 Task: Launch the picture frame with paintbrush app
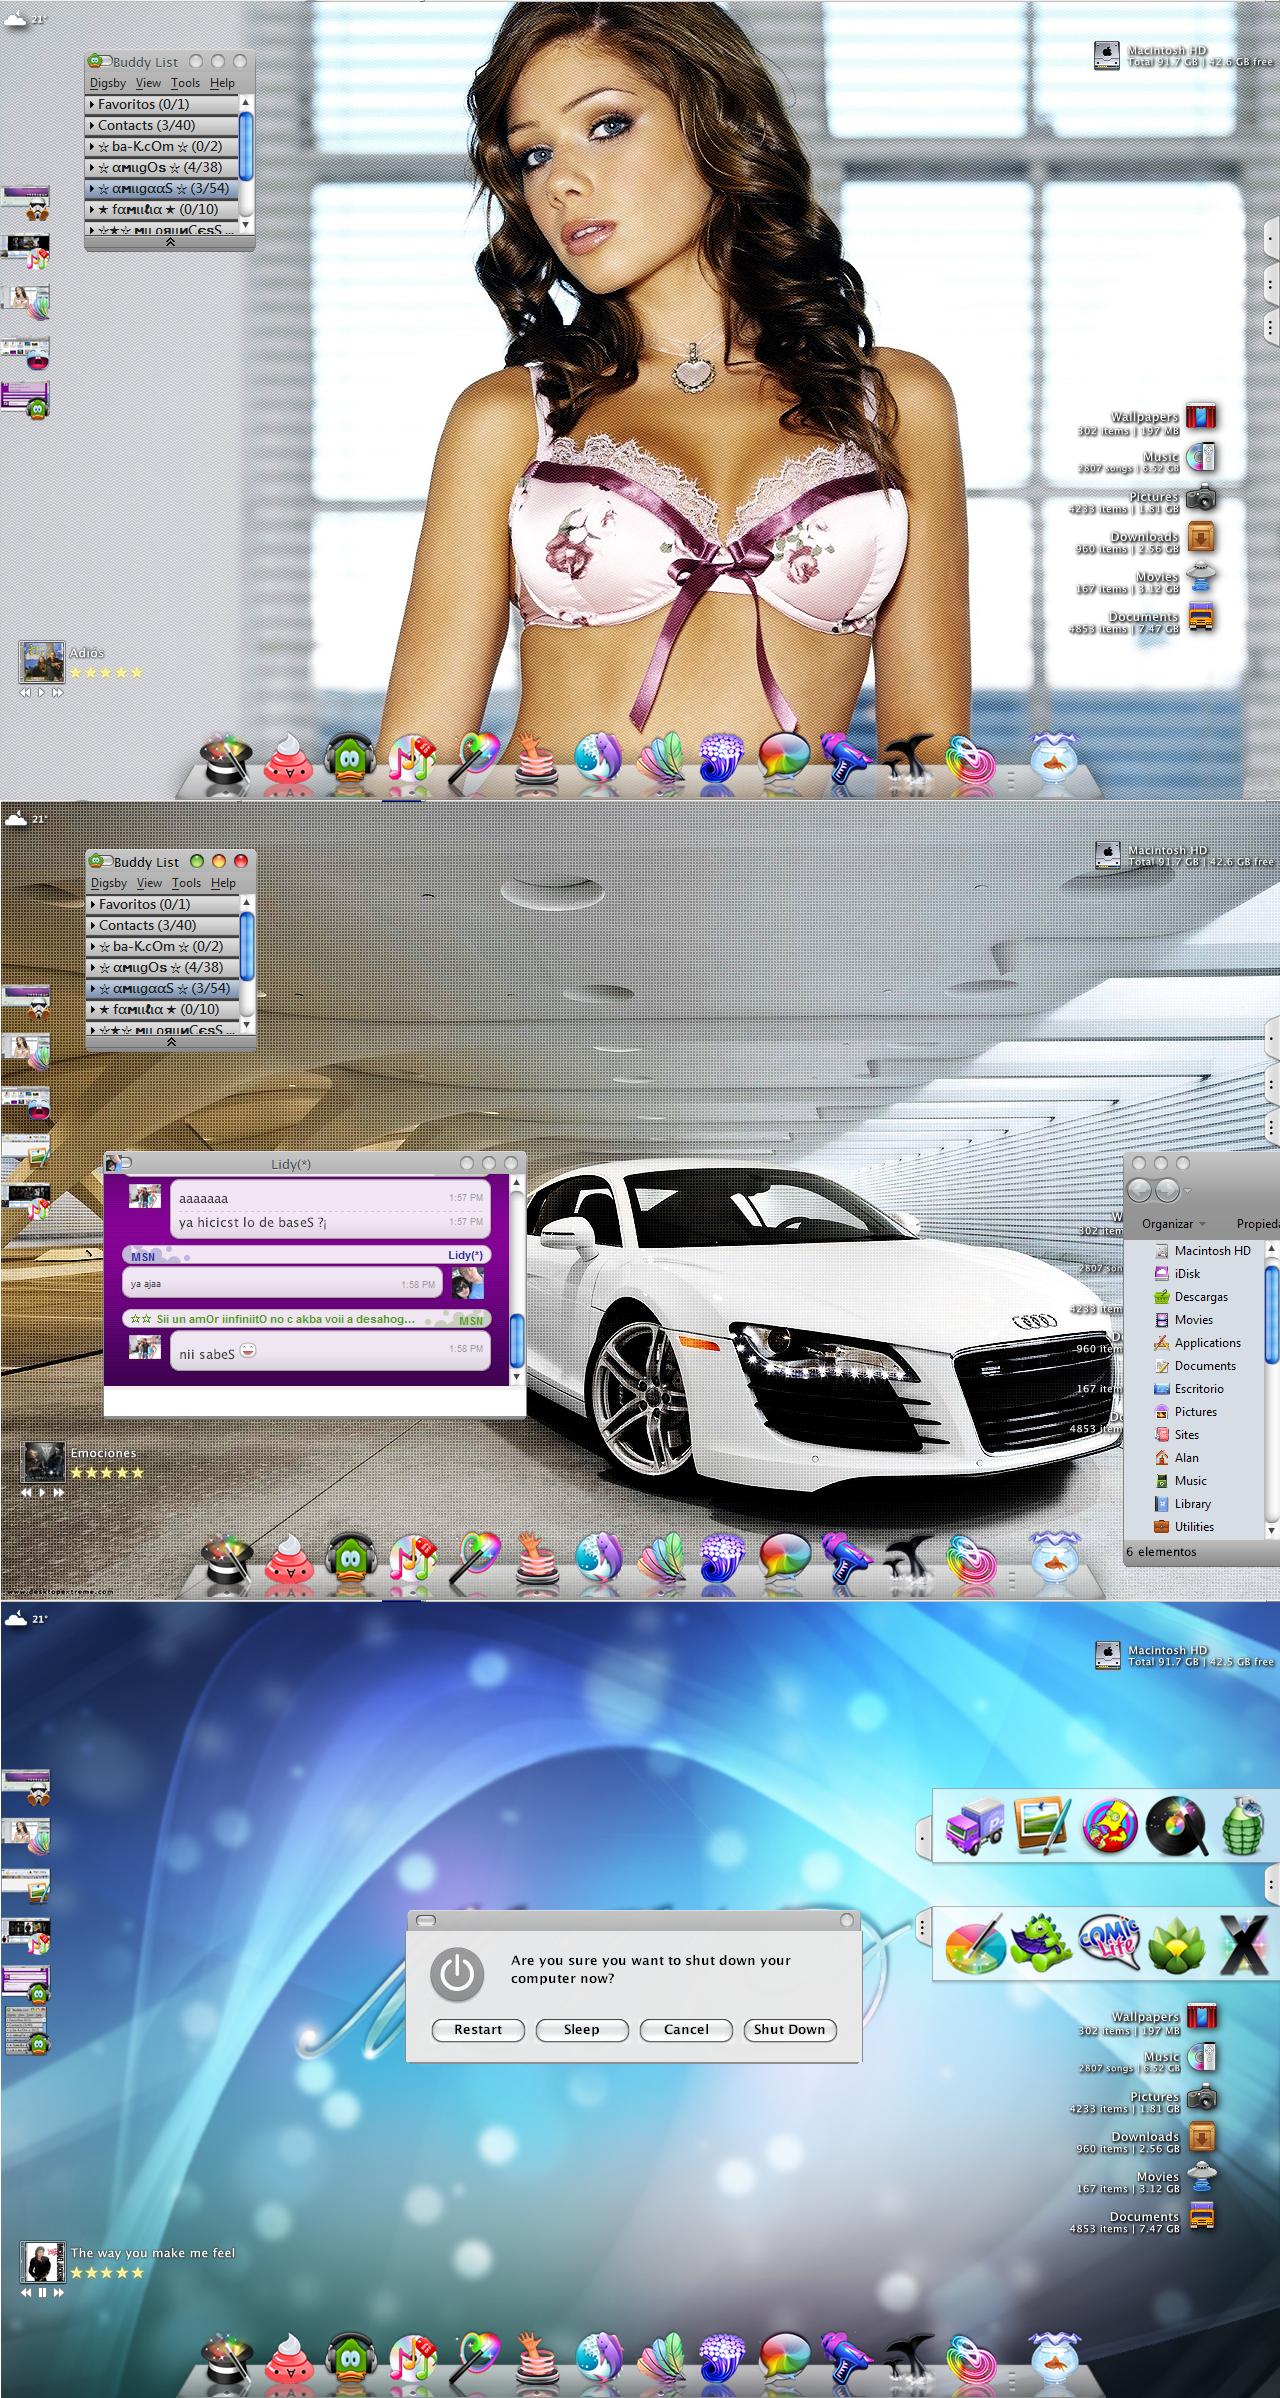point(1042,1826)
